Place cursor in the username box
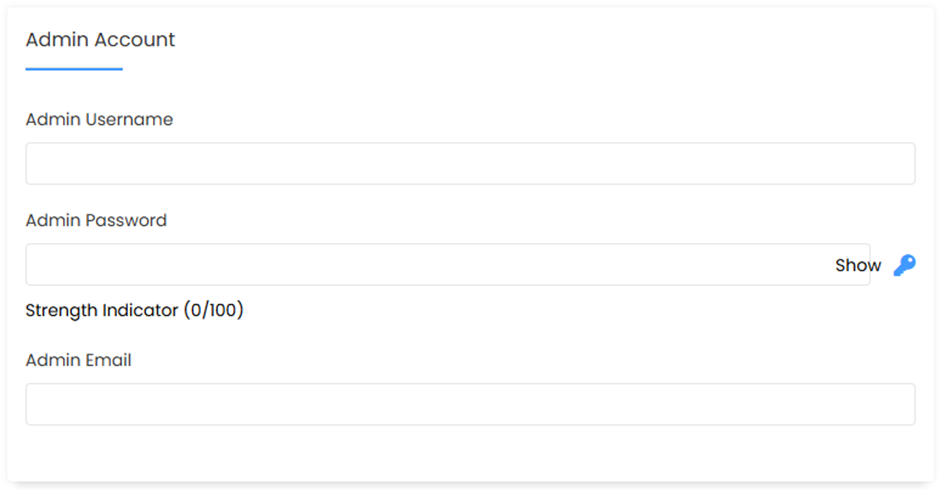This screenshot has width=940, height=490. 470,163
